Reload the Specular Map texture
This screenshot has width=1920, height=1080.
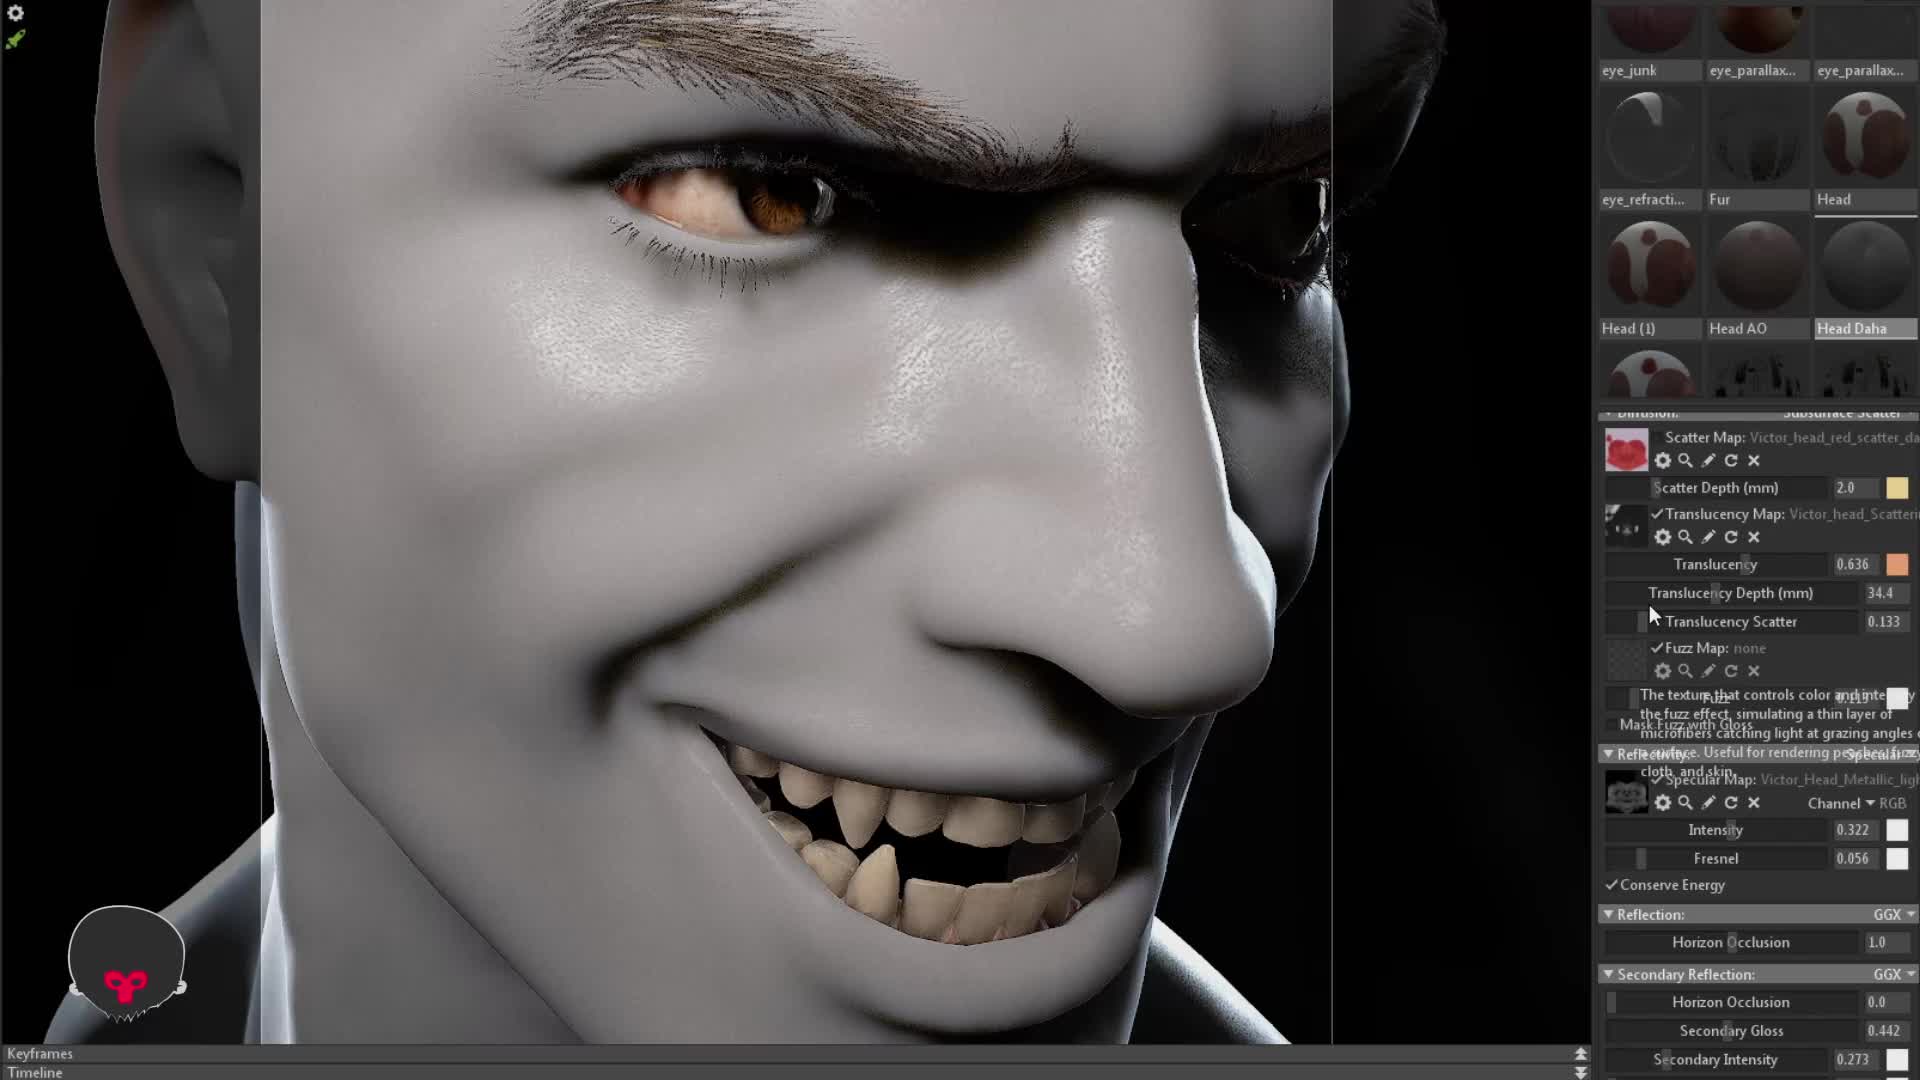[1731, 803]
